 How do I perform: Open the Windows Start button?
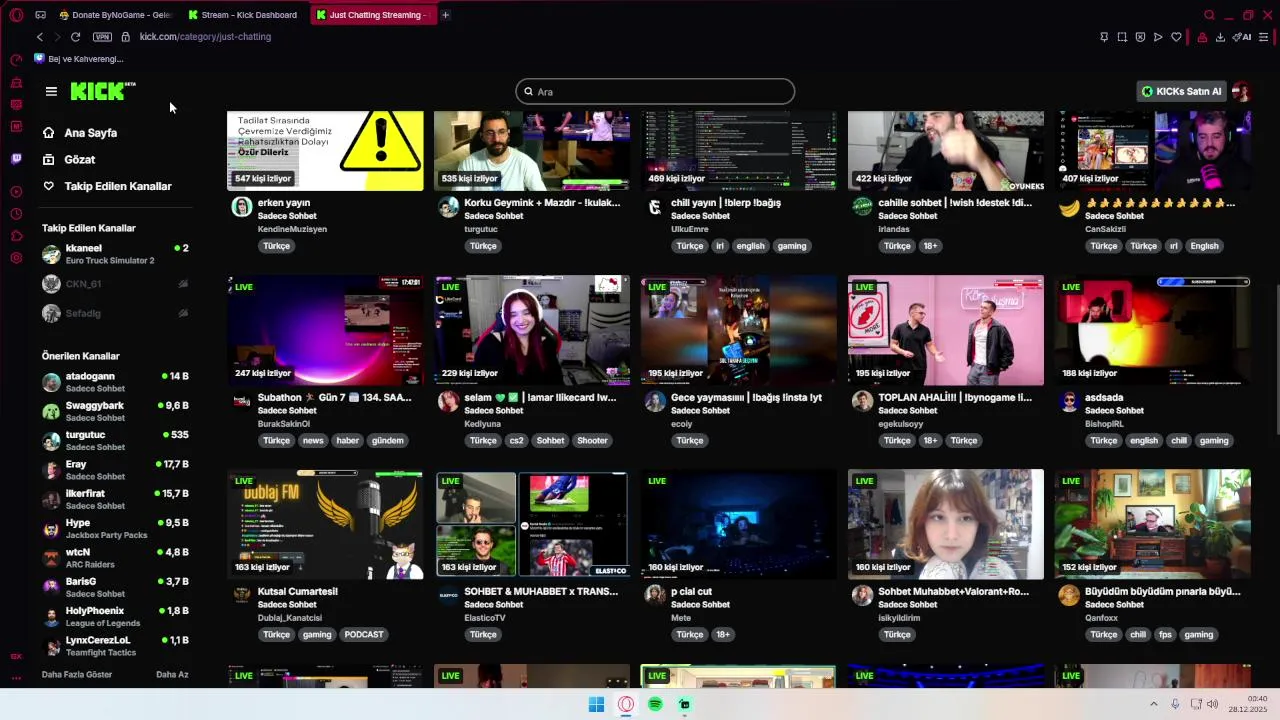point(596,705)
